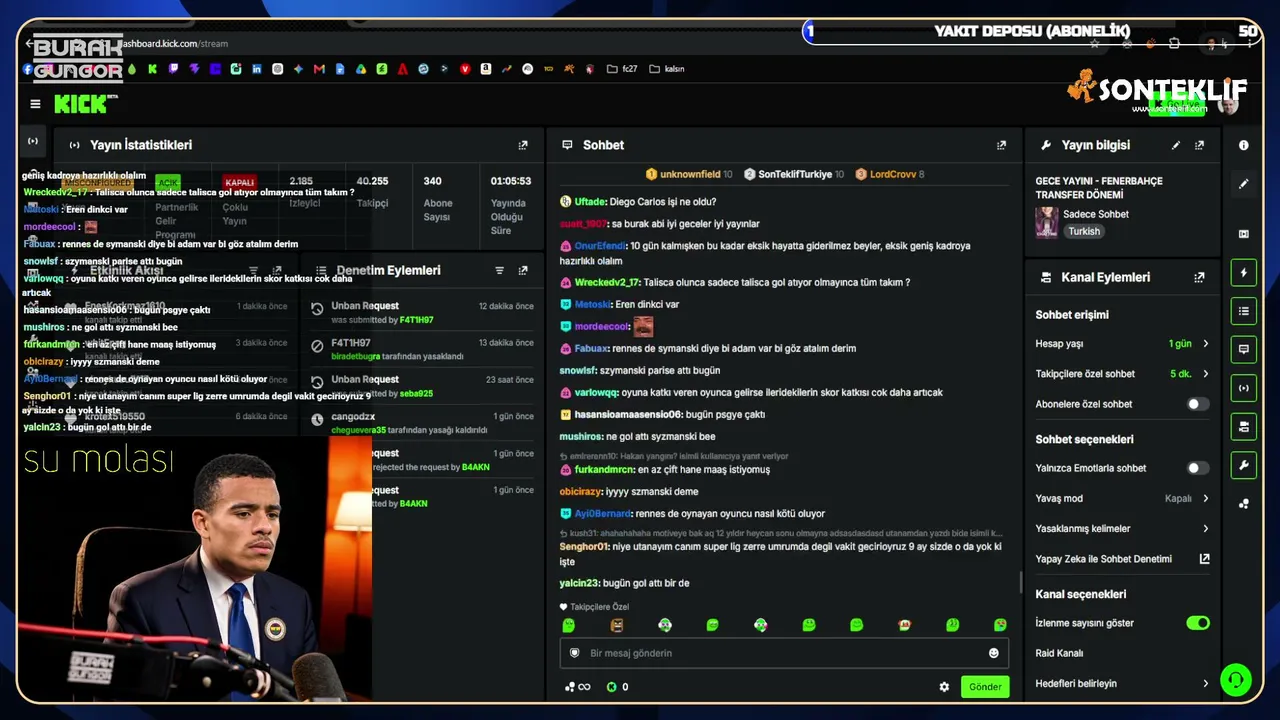Send the message with Gönder button
Screen dimensions: 1280x720
point(985,687)
